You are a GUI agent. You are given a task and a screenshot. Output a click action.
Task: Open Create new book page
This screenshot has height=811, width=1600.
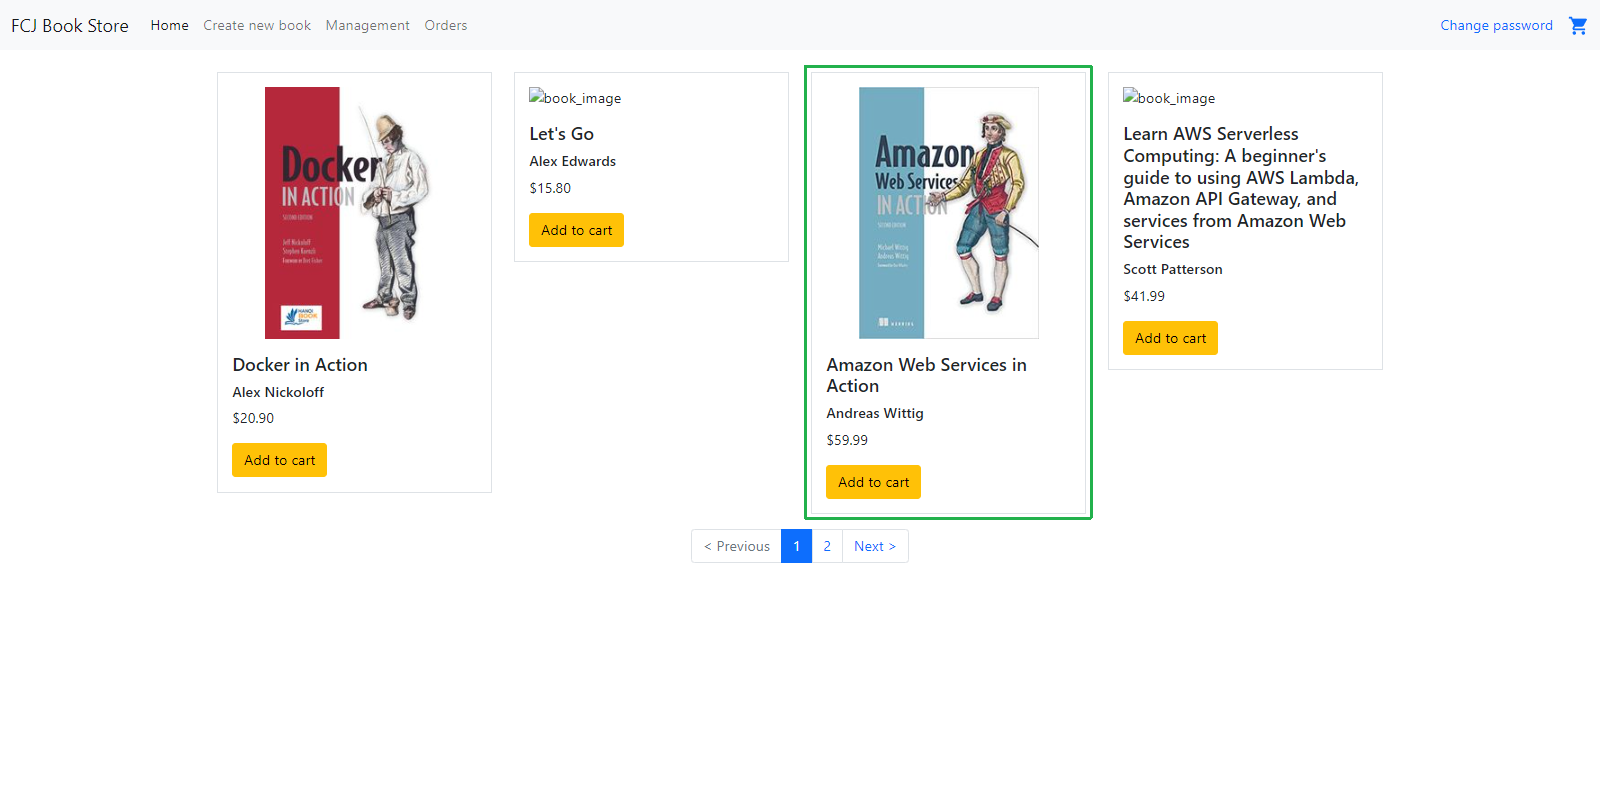[257, 25]
